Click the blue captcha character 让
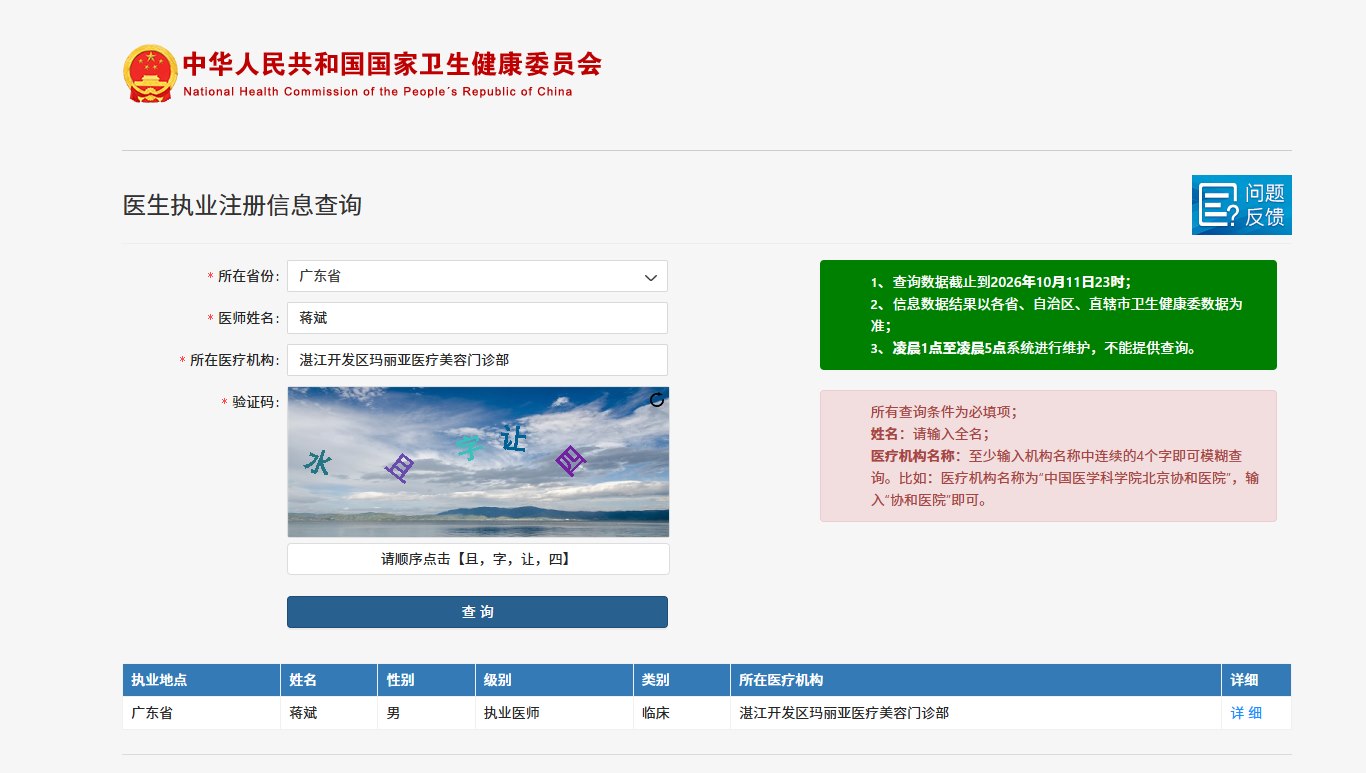The width and height of the screenshot is (1366, 773). click(513, 439)
